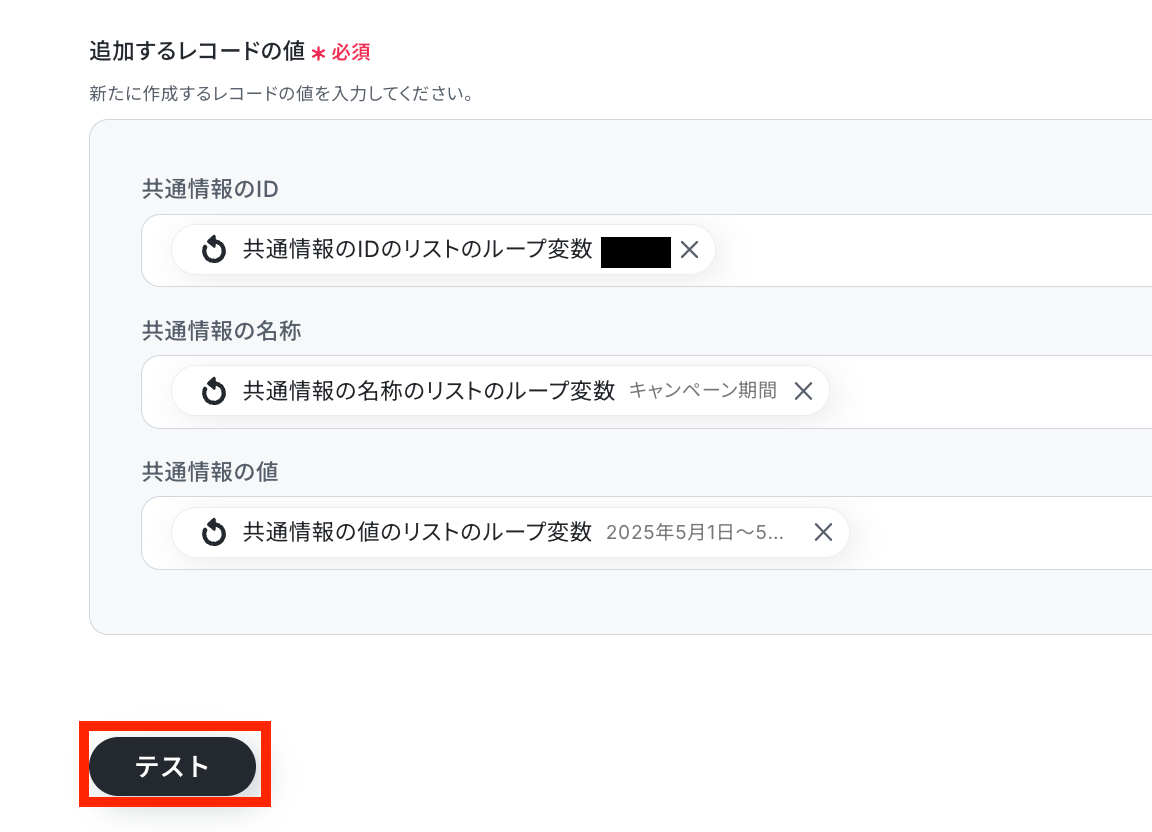Click the 2025年5月1日 preview value
Screen dimensions: 1152x832
coord(695,532)
